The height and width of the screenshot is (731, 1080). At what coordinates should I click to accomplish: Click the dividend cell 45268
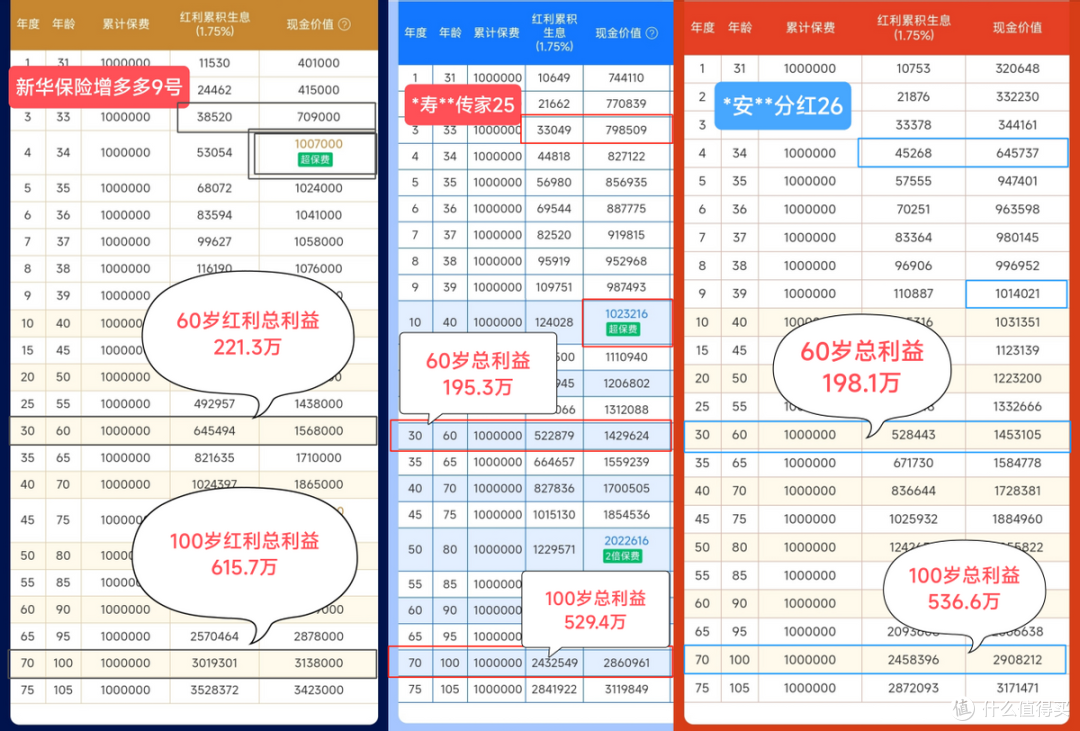[912, 153]
